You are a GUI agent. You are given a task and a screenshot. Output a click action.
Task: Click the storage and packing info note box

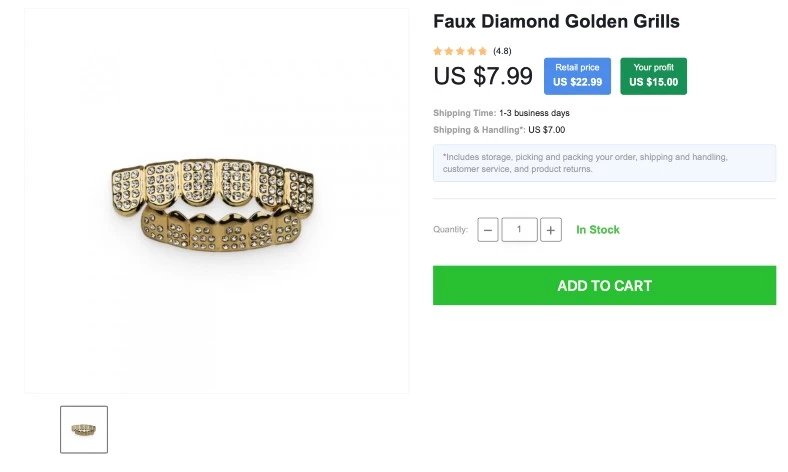click(x=604, y=163)
